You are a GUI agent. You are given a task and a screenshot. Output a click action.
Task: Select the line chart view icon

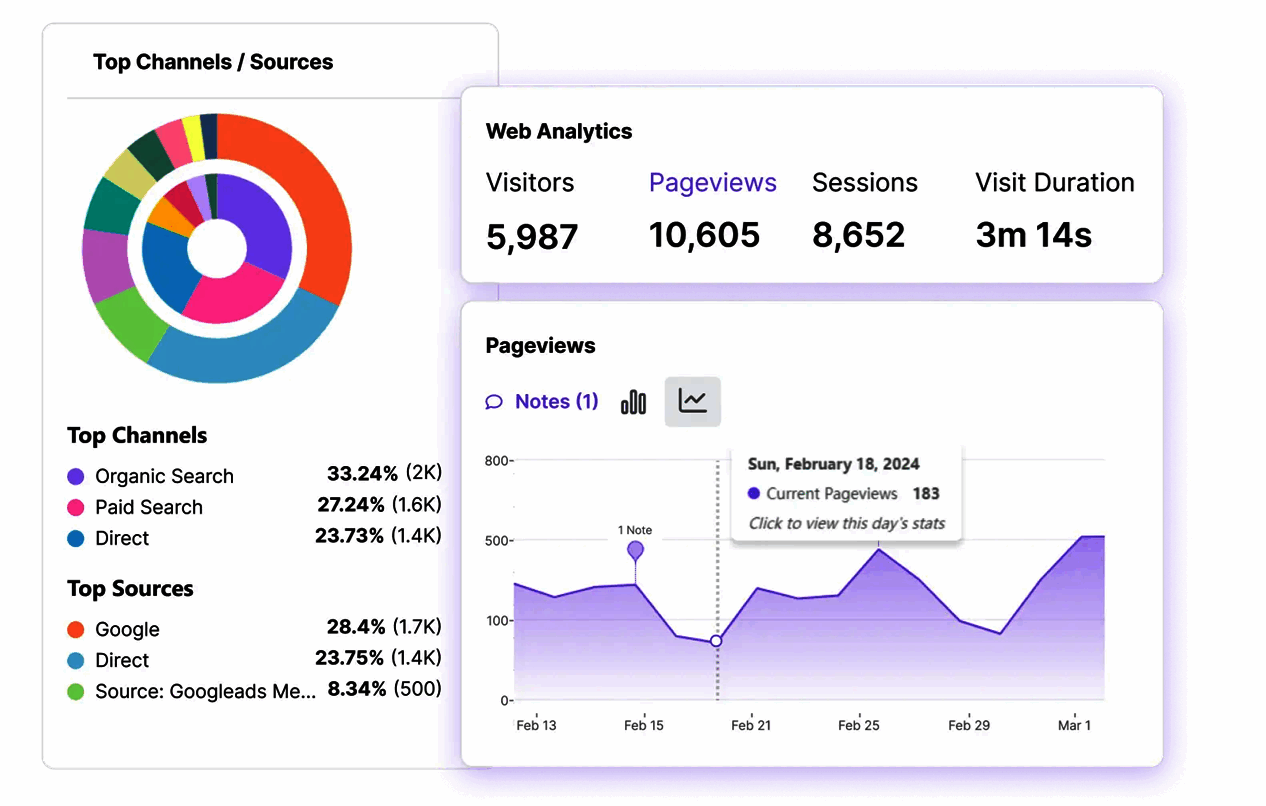tap(692, 401)
